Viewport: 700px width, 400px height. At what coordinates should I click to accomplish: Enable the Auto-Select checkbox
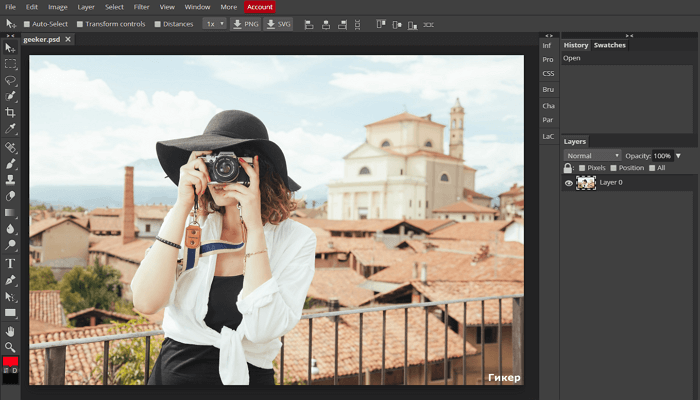[26, 23]
